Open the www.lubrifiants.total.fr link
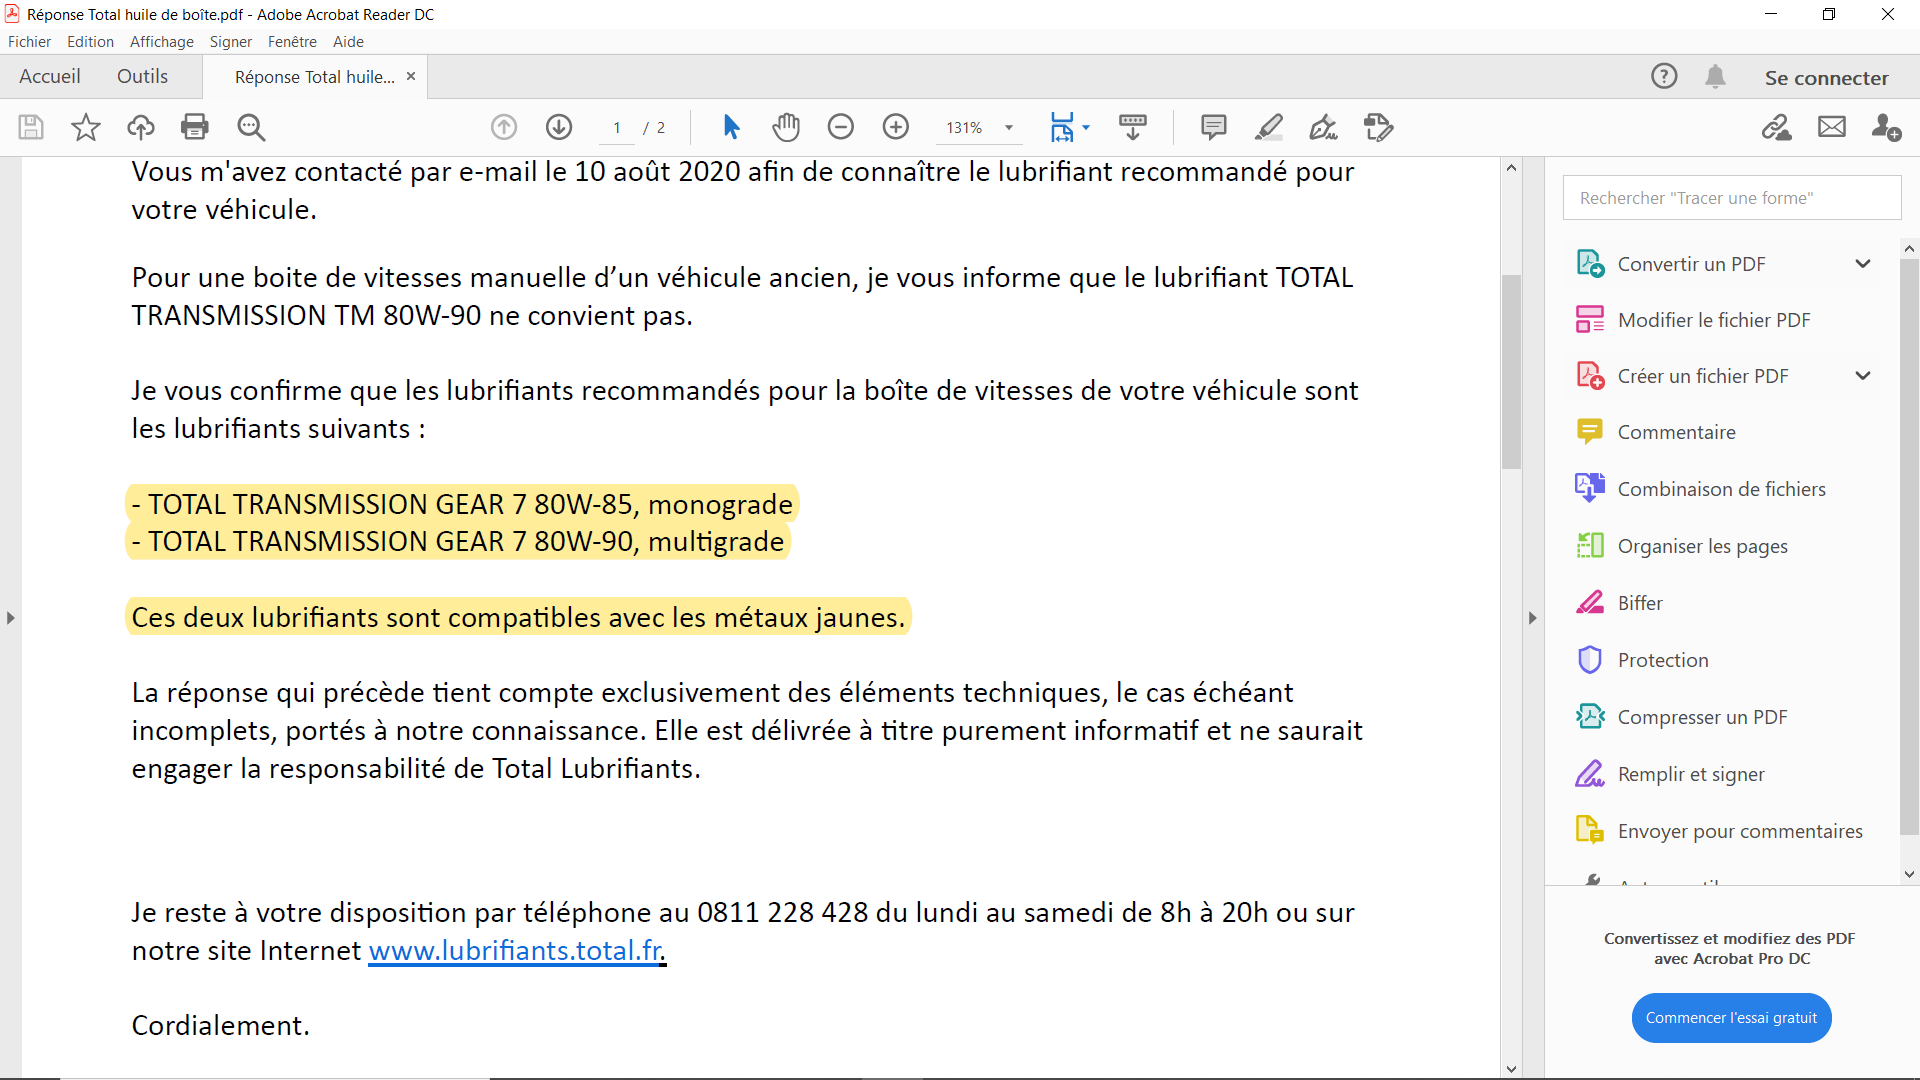The image size is (1920, 1080). [x=515, y=950]
